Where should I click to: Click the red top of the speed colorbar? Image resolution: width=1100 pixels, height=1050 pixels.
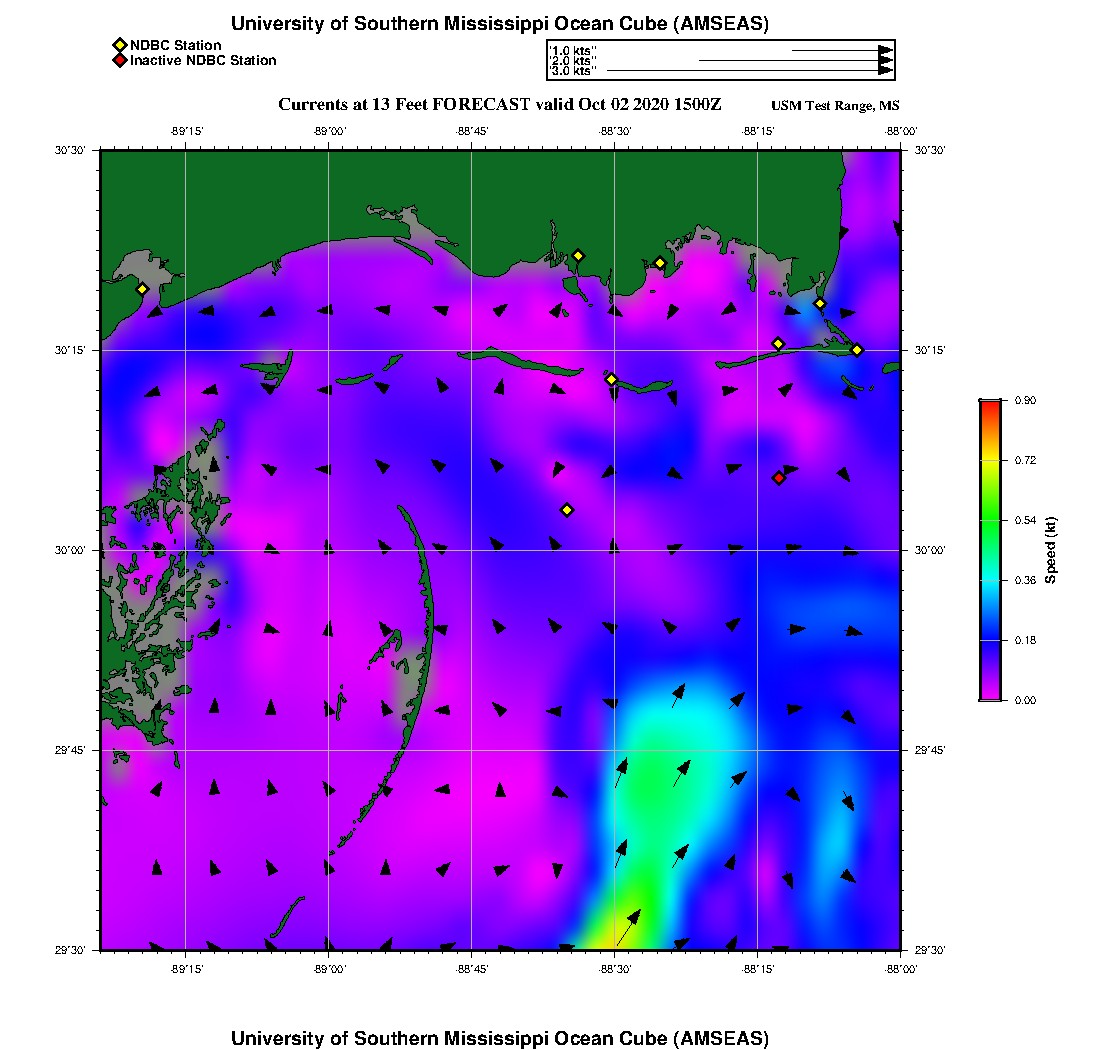click(x=990, y=404)
